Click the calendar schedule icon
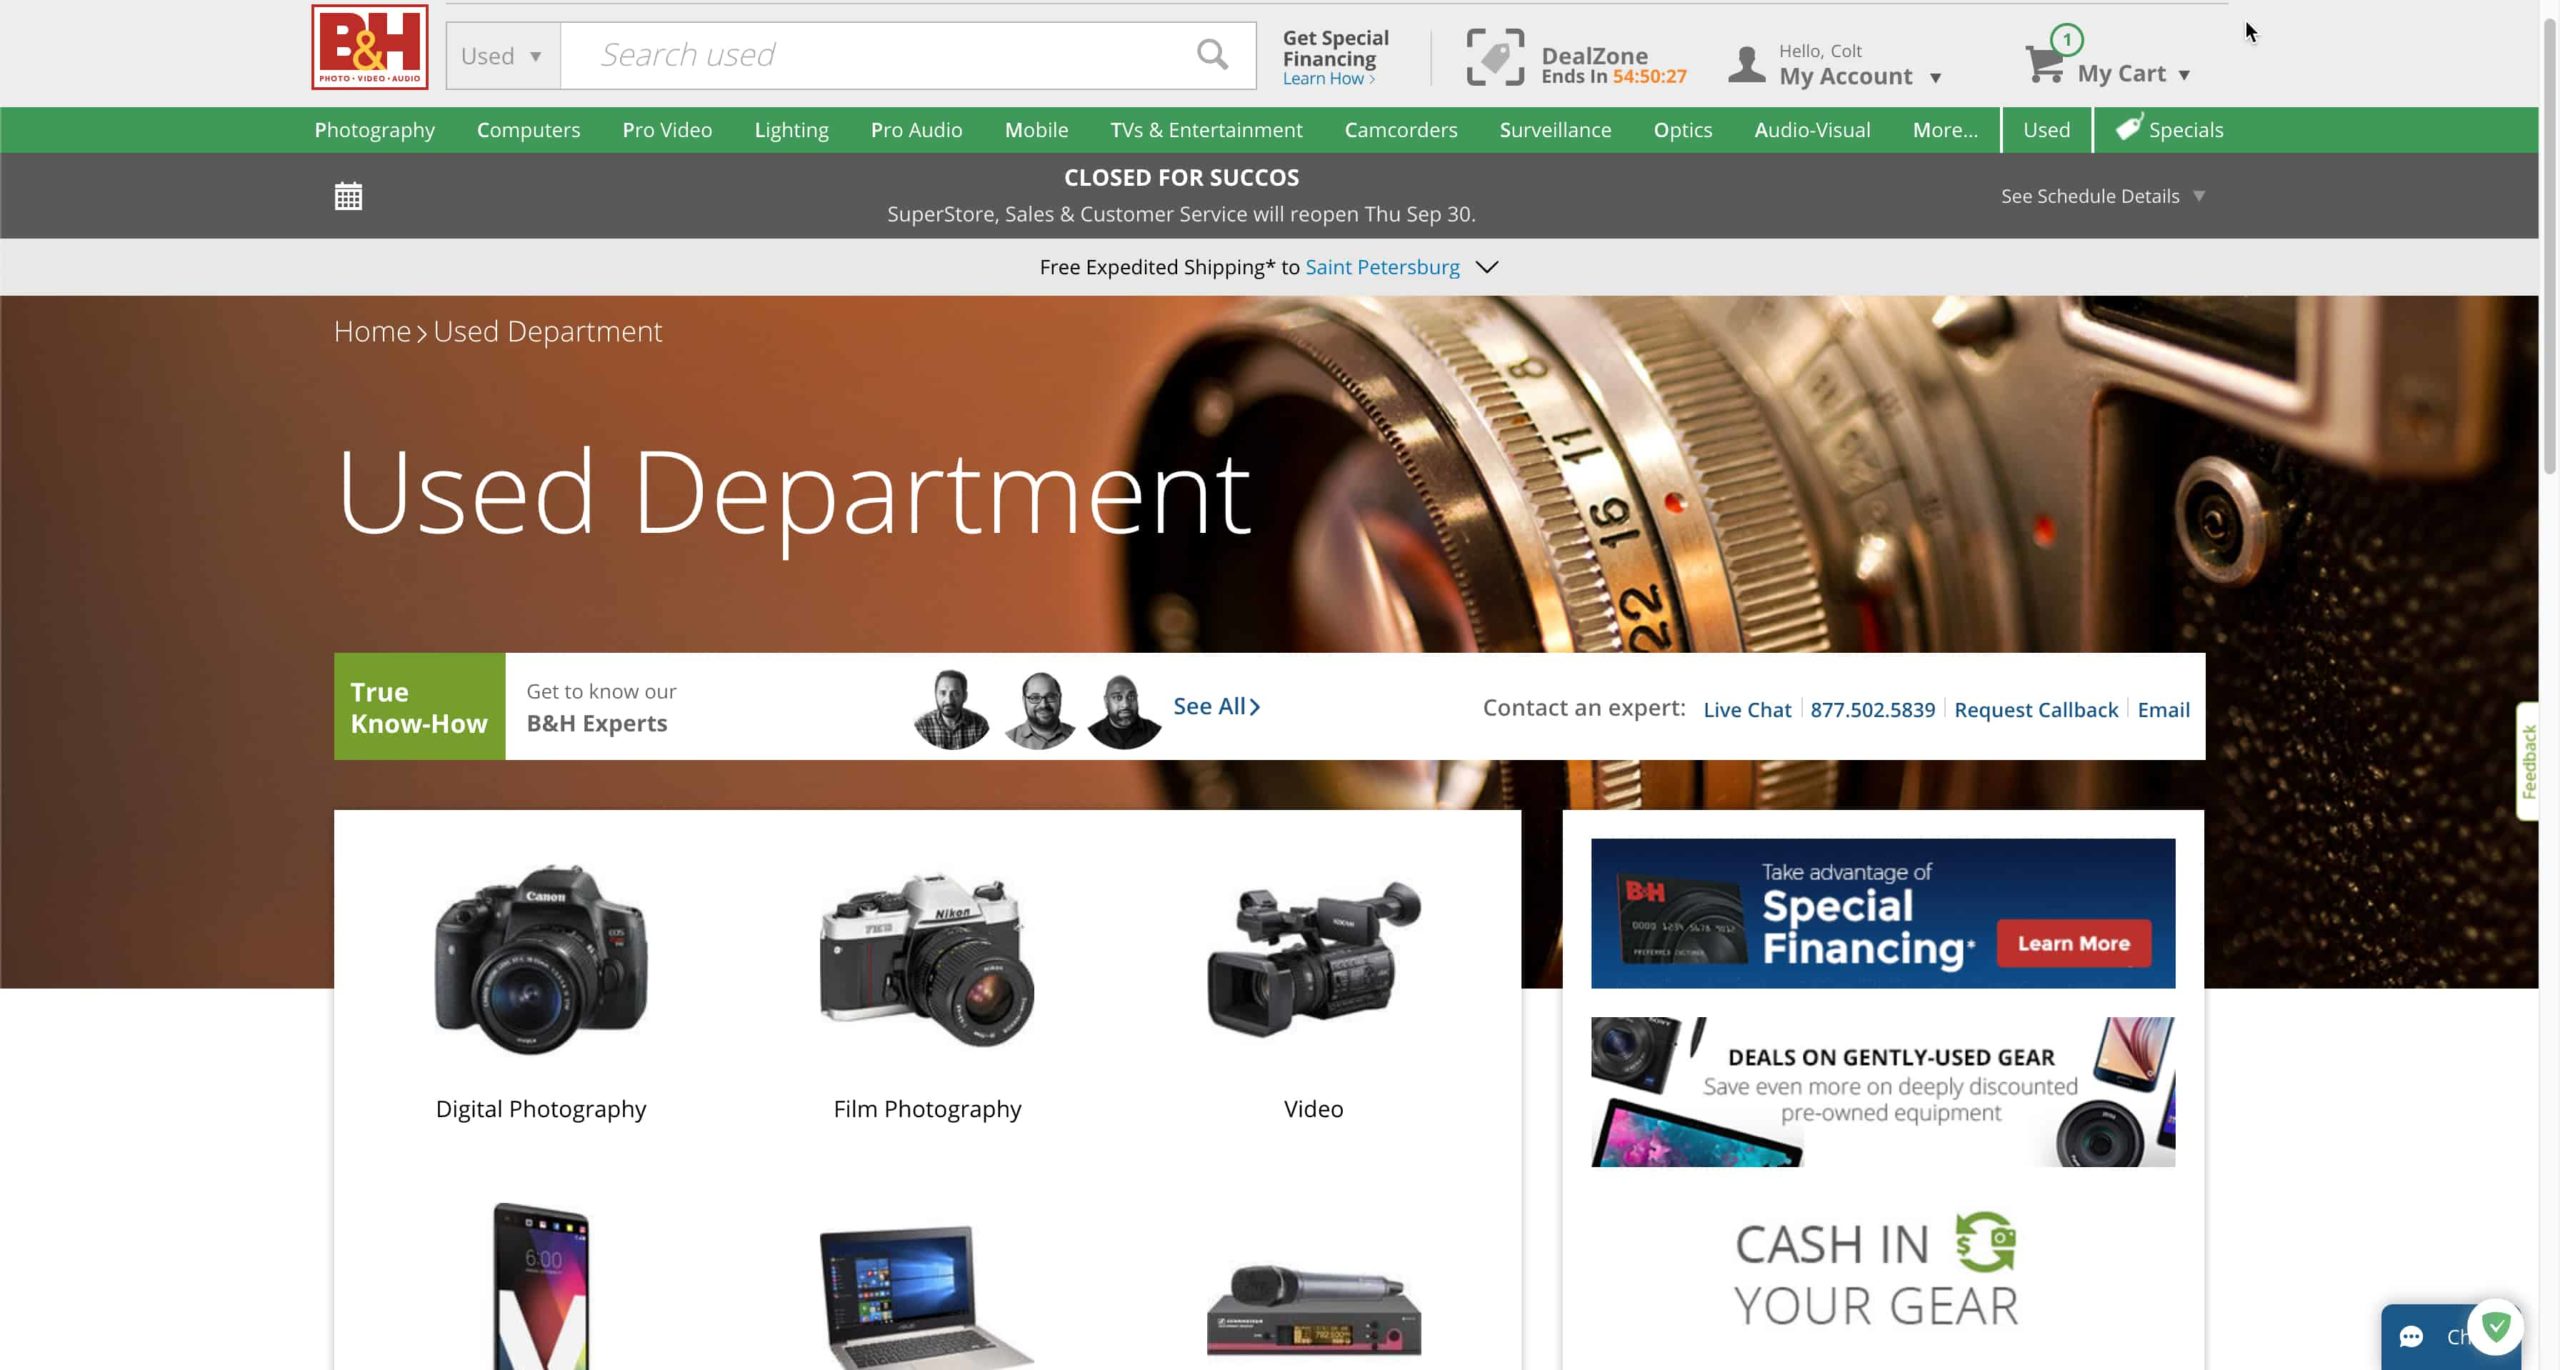2560x1370 pixels. (348, 196)
